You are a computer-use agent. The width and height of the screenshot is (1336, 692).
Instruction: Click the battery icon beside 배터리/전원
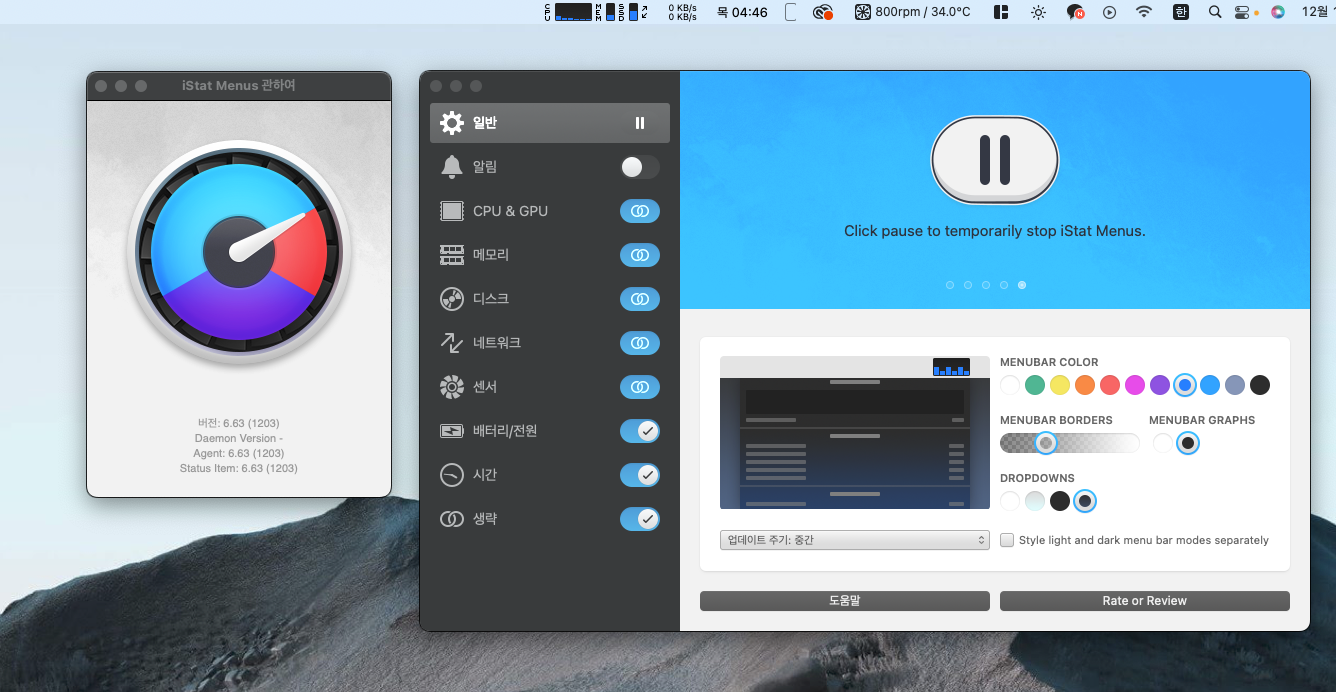(452, 431)
